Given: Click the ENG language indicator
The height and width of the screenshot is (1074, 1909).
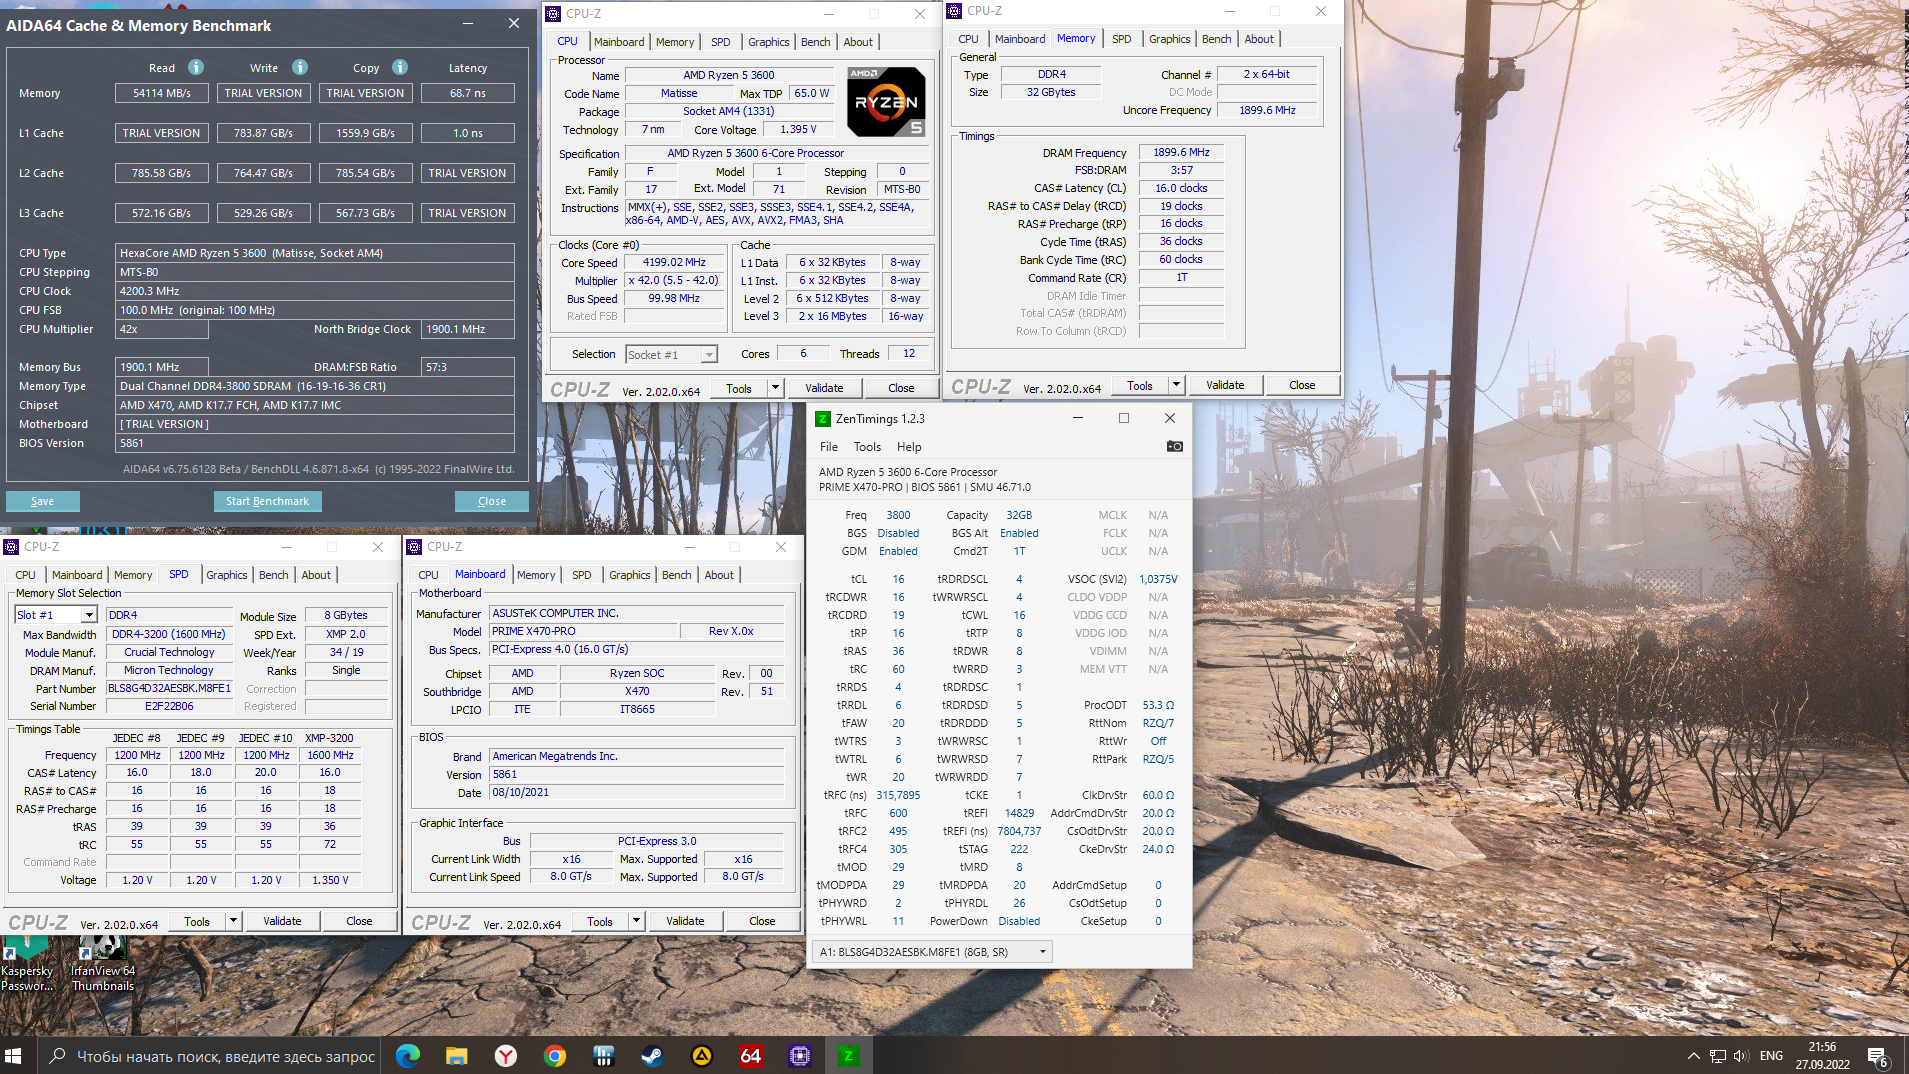Looking at the screenshot, I should point(1771,1055).
